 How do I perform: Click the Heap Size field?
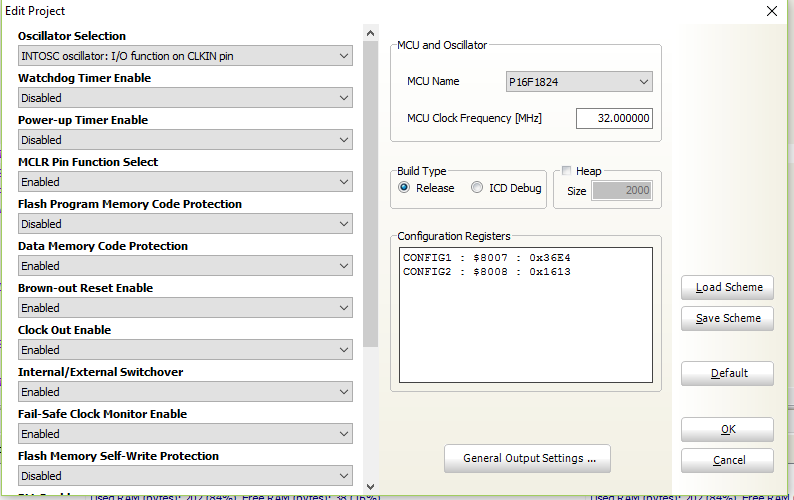pyautogui.click(x=622, y=190)
